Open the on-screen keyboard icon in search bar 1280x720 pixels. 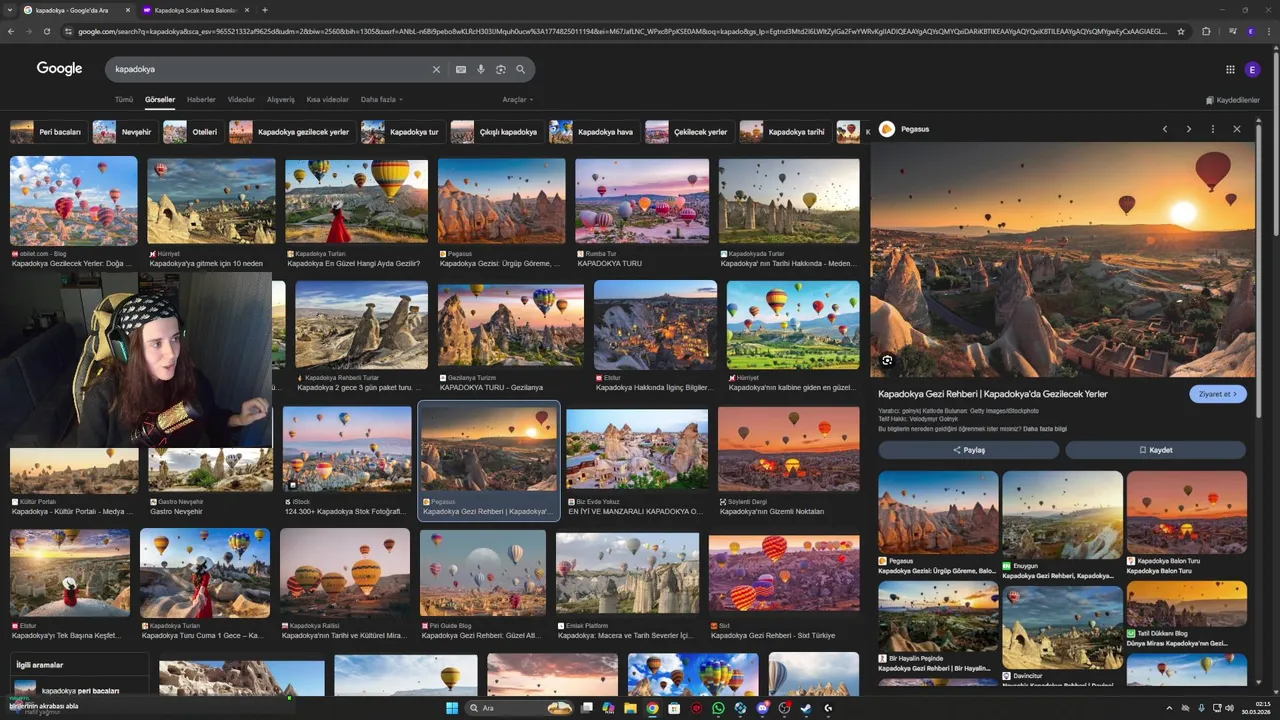[x=460, y=69]
